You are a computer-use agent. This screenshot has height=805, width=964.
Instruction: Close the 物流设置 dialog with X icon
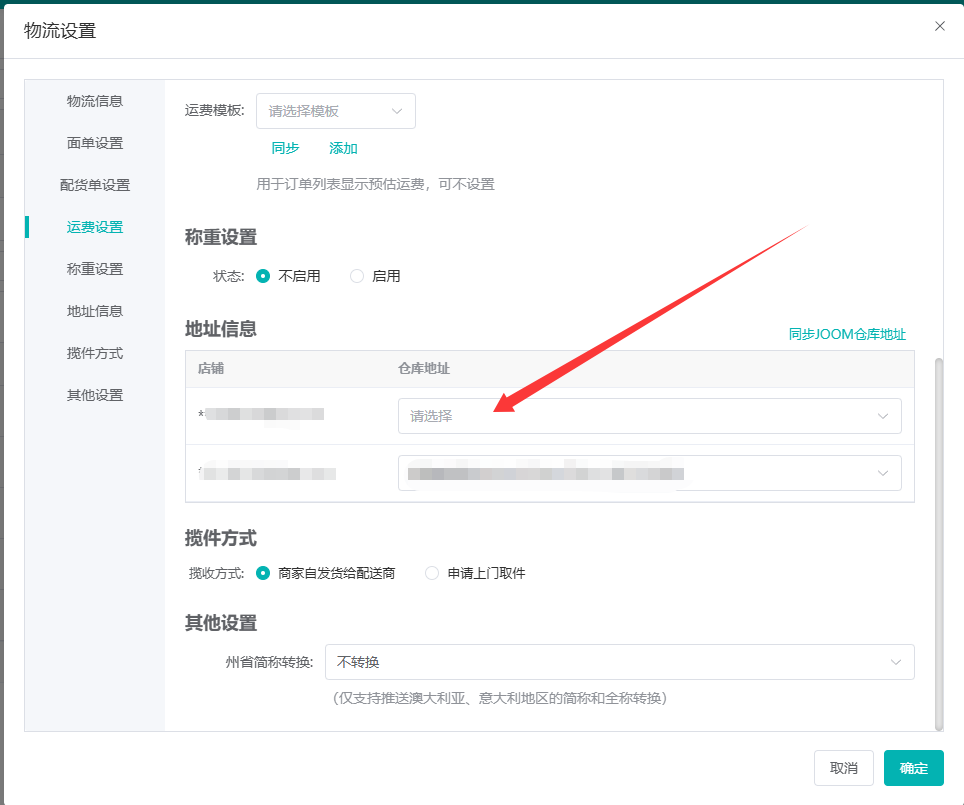tap(939, 26)
